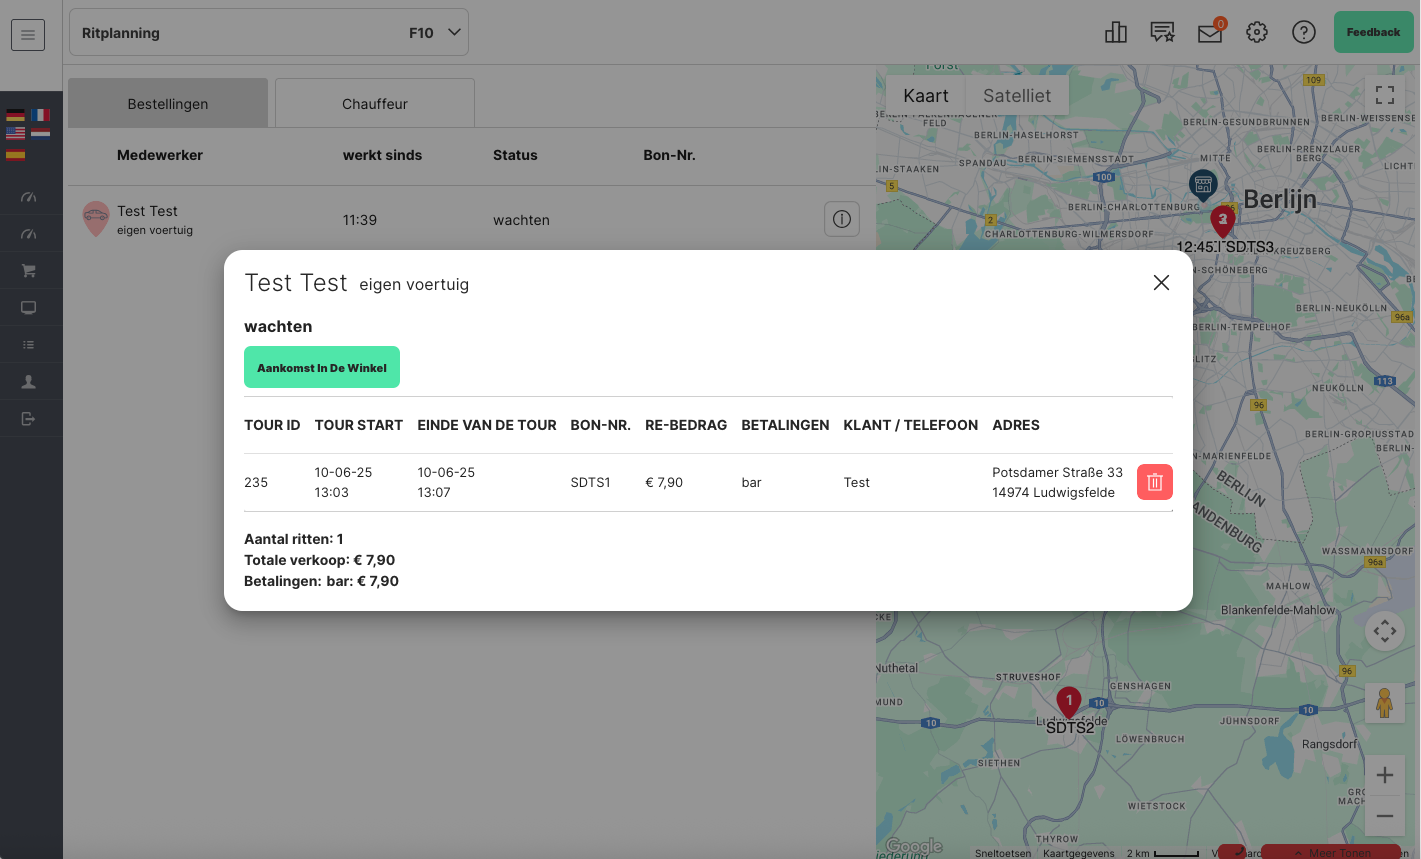The height and width of the screenshot is (859, 1421).
Task: Click bon number SDTS1 cell
Action: (590, 482)
